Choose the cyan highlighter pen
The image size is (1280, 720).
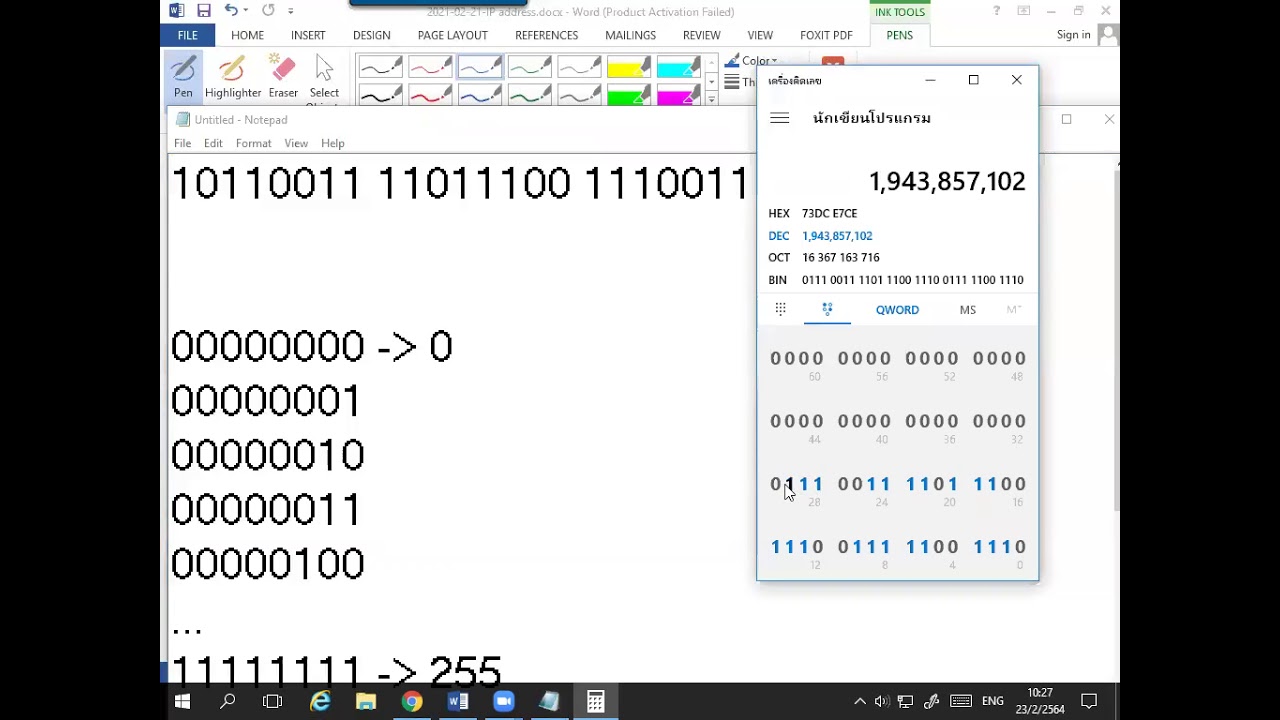(678, 67)
